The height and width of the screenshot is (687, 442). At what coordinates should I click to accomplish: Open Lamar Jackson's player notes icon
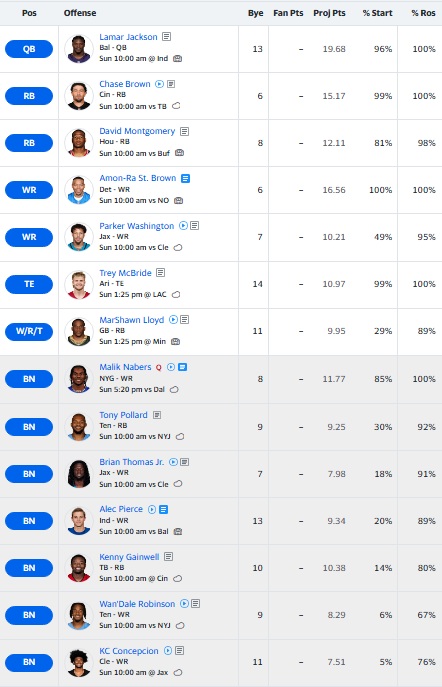tap(166, 37)
